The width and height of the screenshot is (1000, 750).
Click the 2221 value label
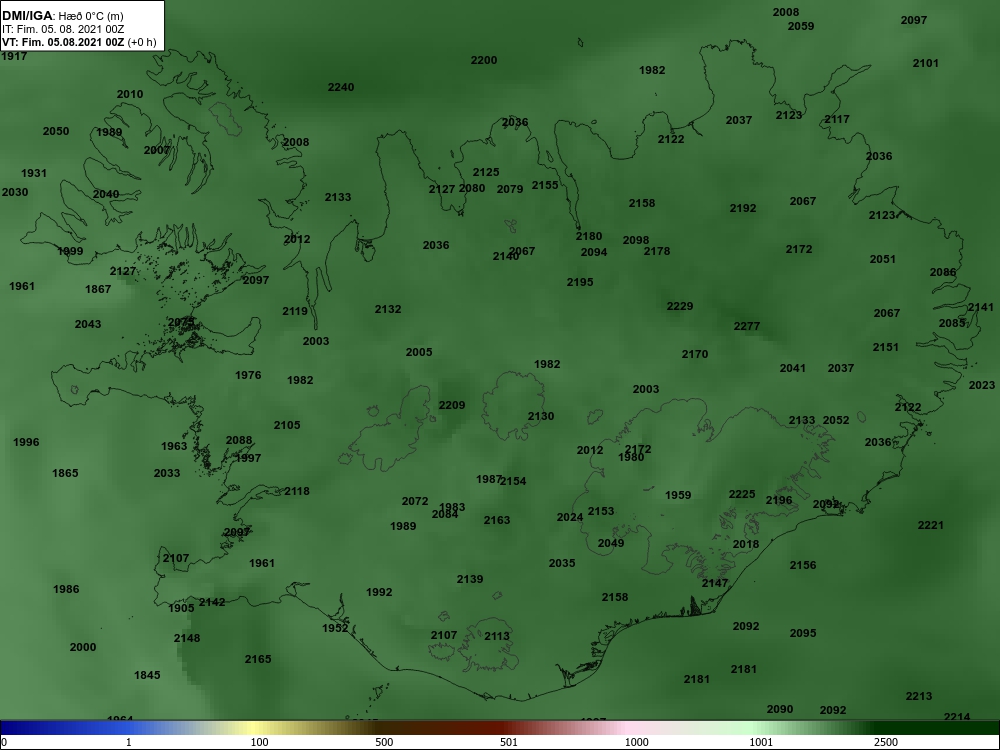click(930, 526)
